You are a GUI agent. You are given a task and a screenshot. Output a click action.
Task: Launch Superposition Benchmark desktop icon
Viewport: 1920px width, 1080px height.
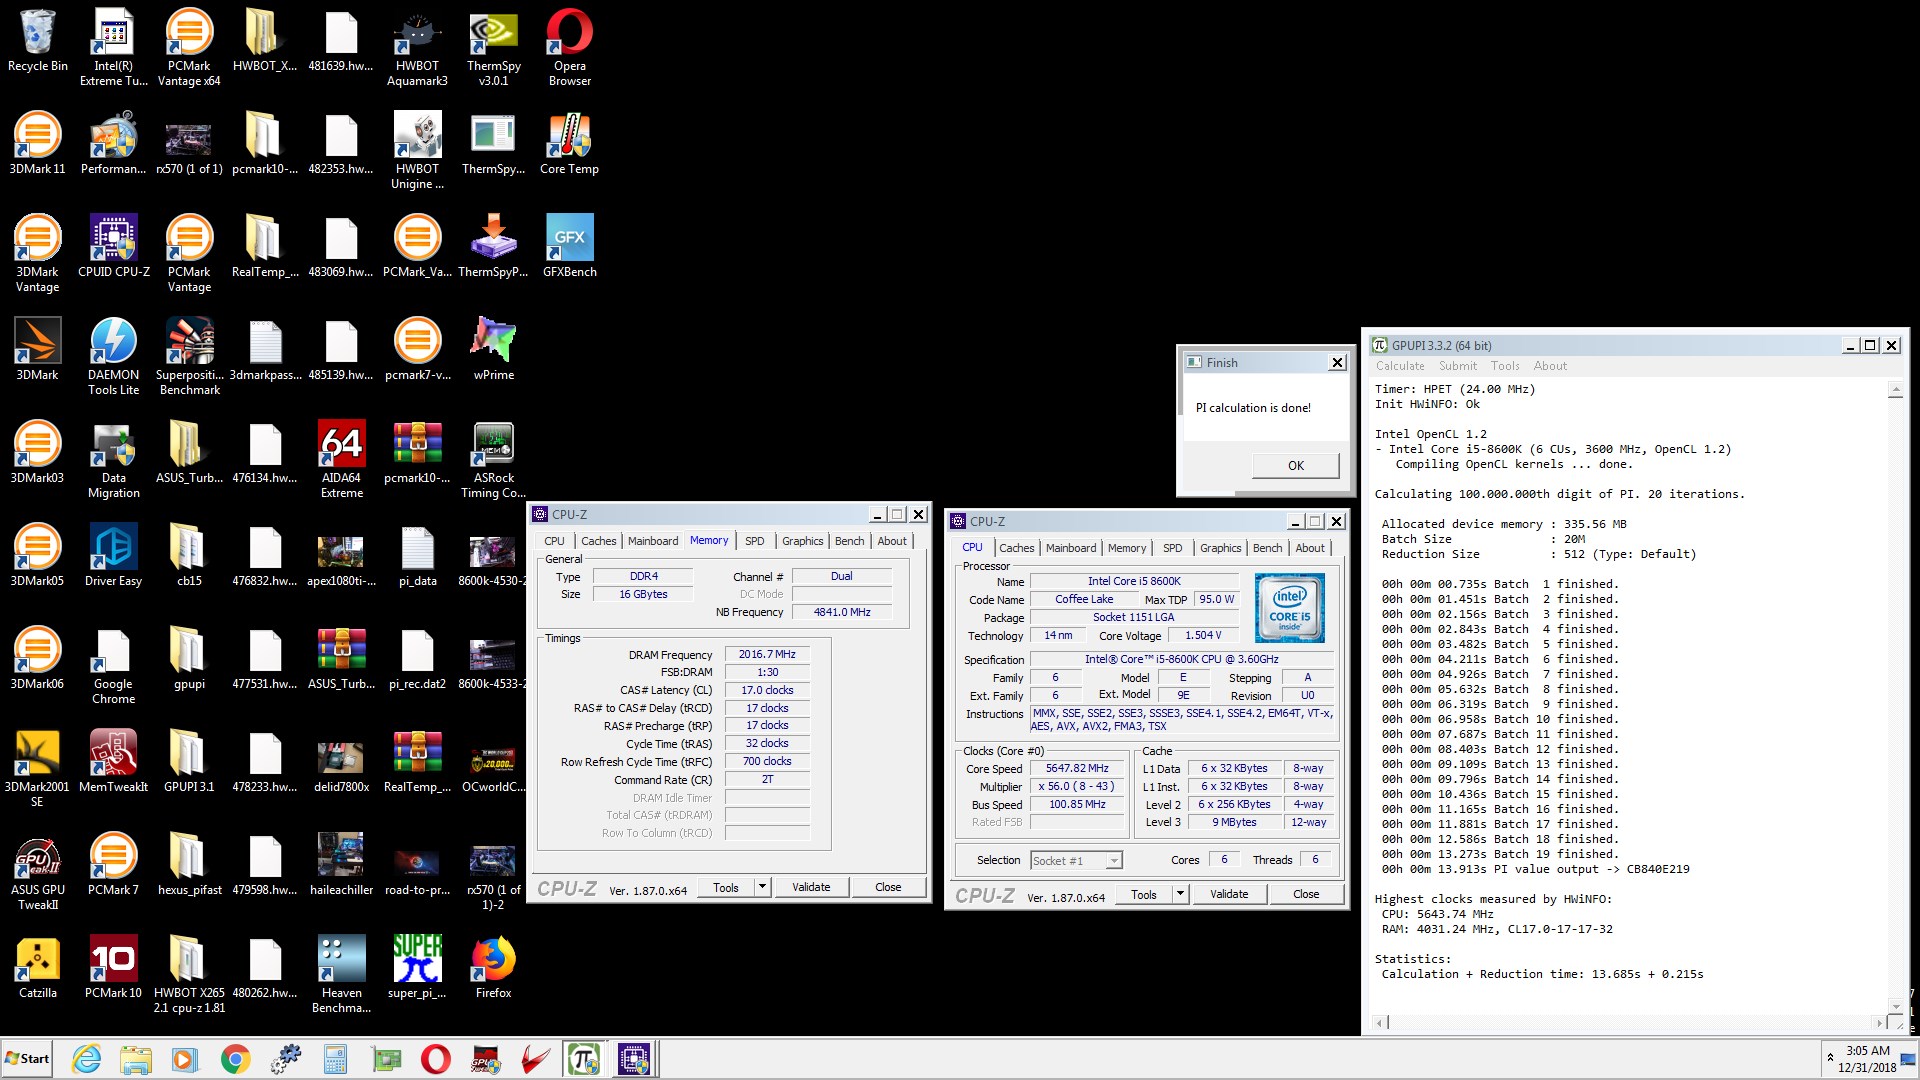[189, 357]
